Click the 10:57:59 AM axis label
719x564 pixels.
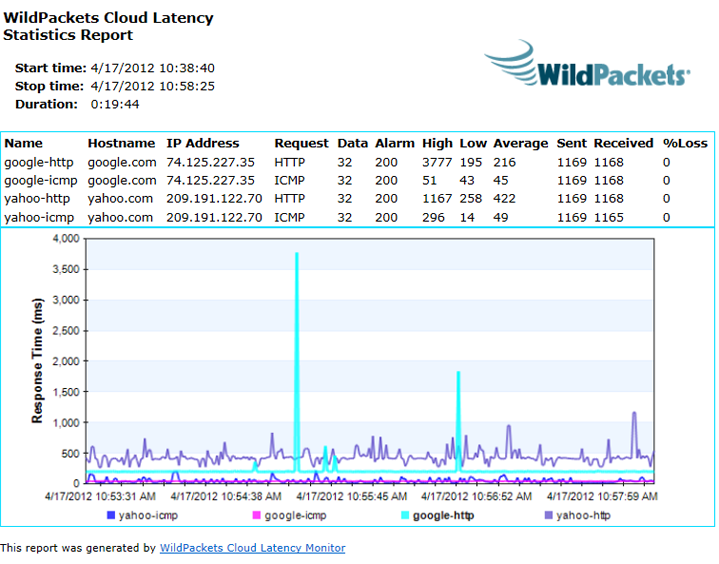point(603,496)
